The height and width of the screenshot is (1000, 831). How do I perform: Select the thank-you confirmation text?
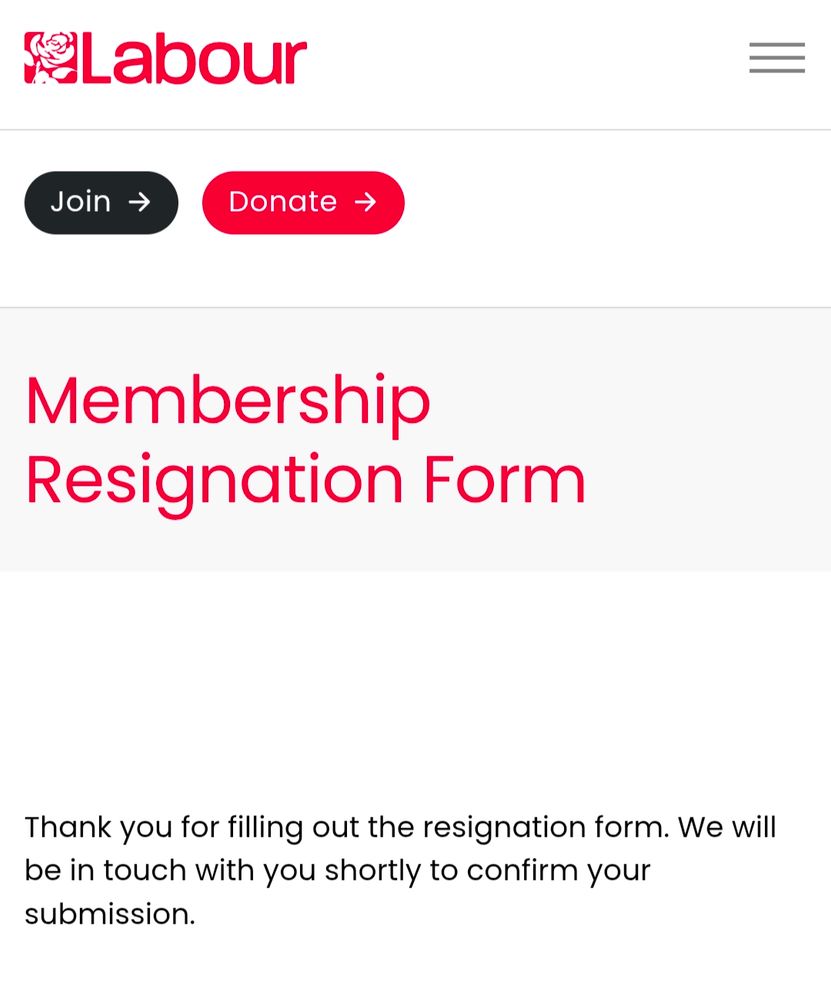click(400, 870)
